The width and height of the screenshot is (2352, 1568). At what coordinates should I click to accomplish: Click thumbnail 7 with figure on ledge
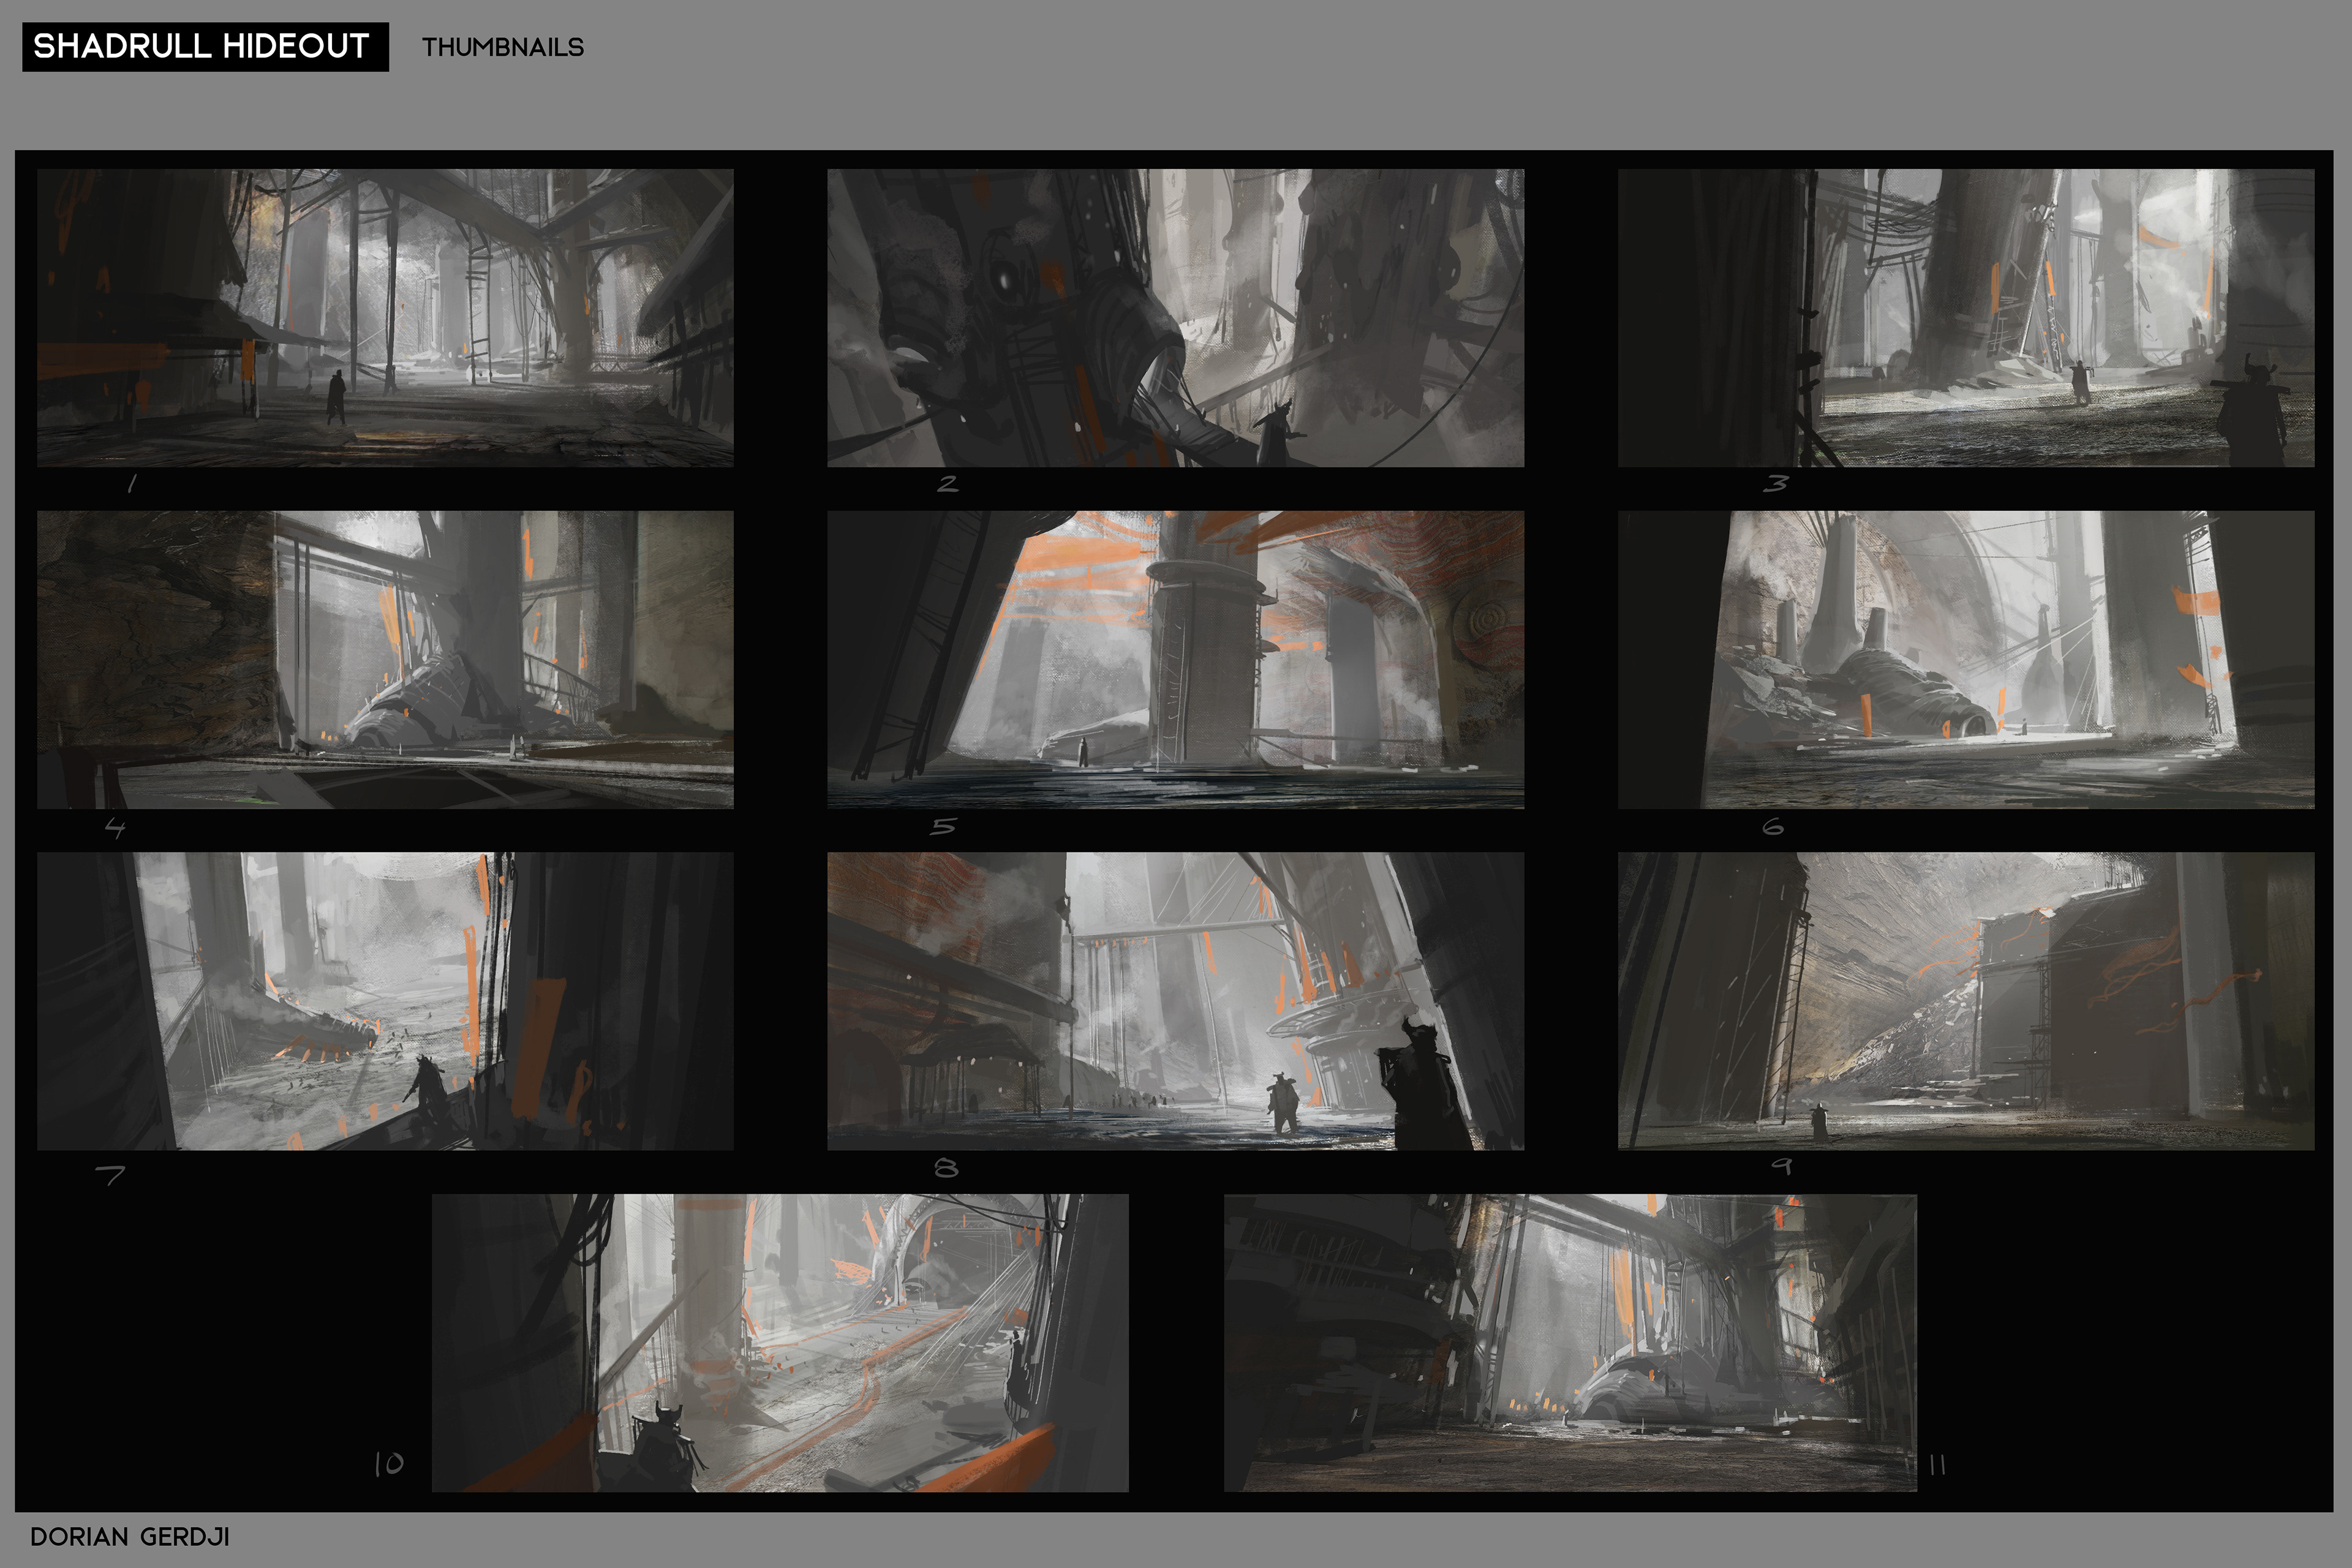click(385, 1001)
